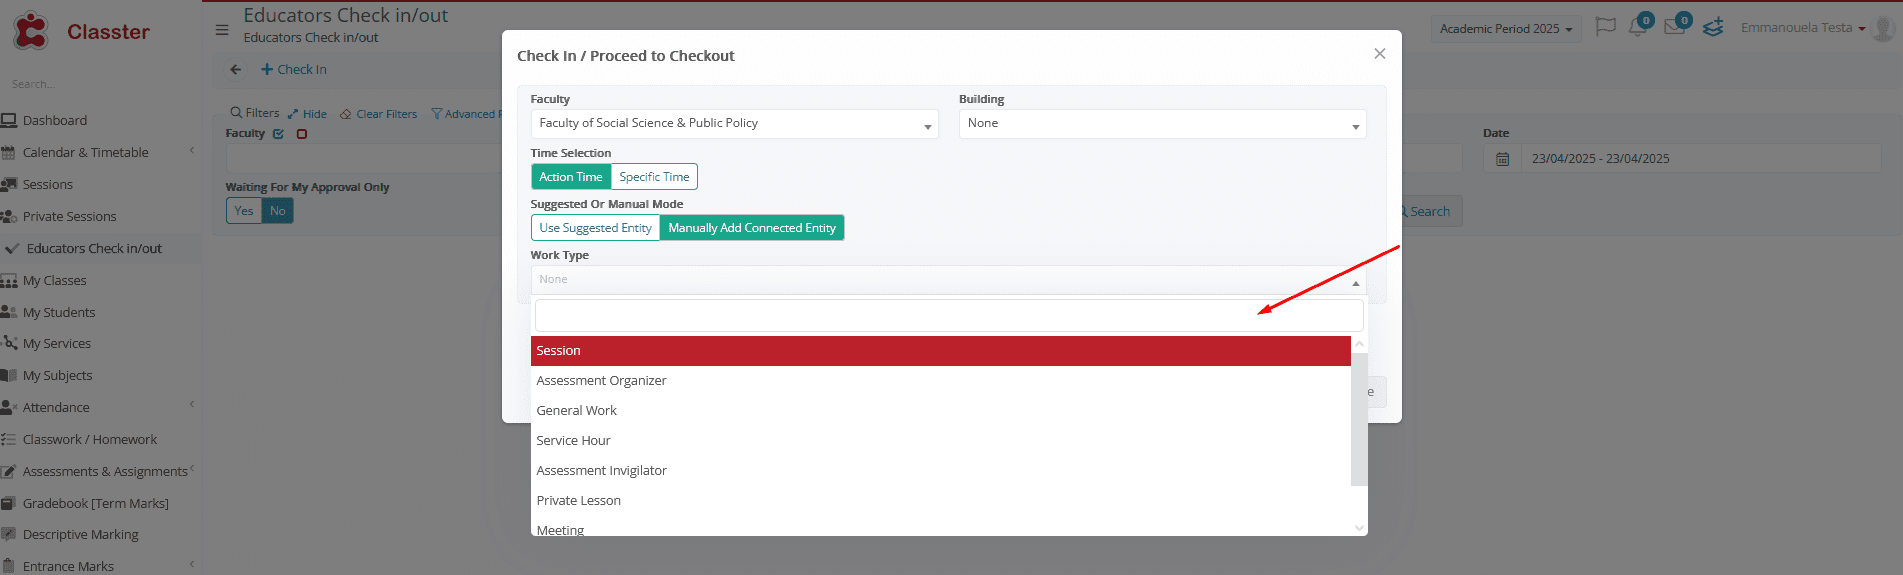Select General Work option
The height and width of the screenshot is (575, 1903).
click(x=941, y=411)
